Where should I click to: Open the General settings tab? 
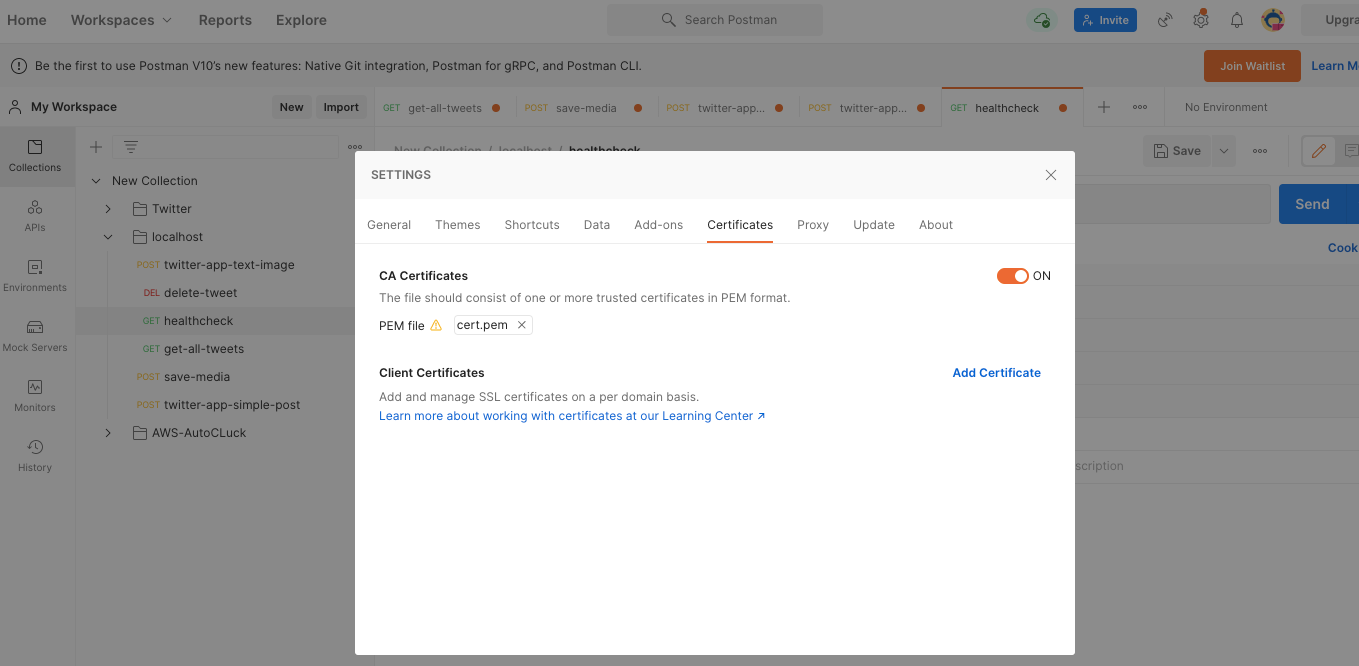389,225
